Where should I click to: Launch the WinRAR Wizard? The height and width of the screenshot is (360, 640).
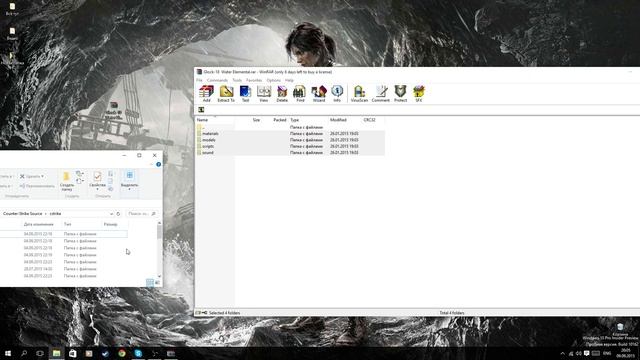[x=319, y=93]
